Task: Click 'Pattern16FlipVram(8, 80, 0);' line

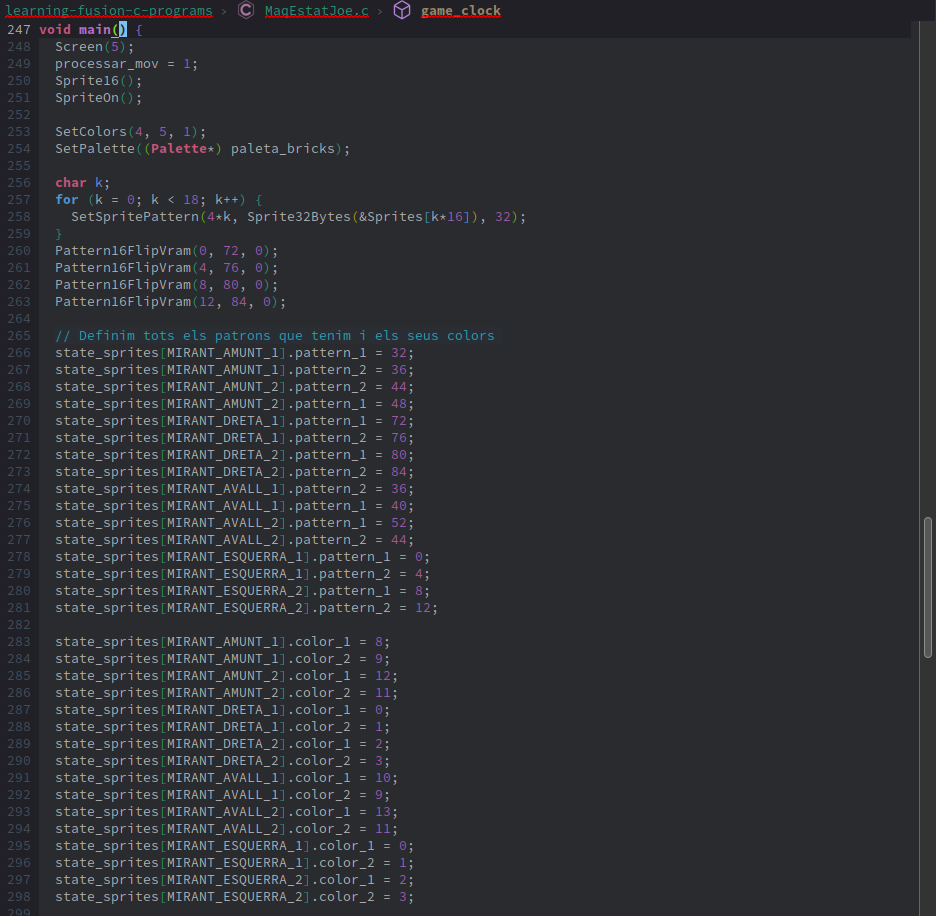Action: 166,285
